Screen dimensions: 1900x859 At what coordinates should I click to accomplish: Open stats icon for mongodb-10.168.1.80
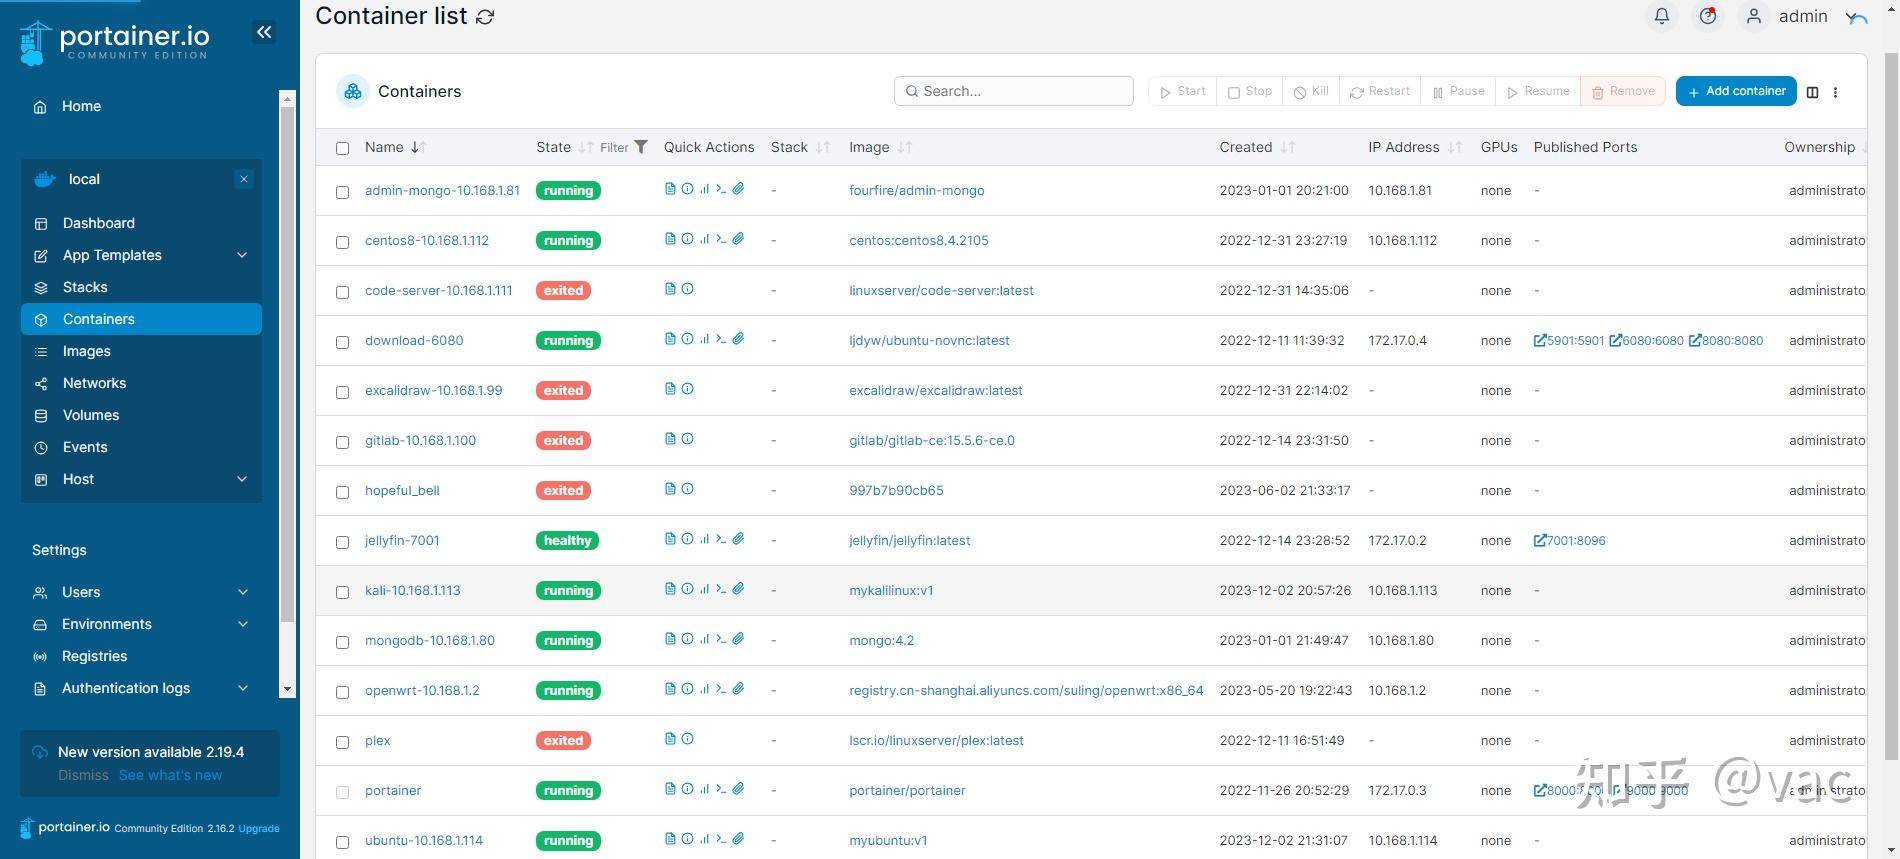tap(704, 639)
